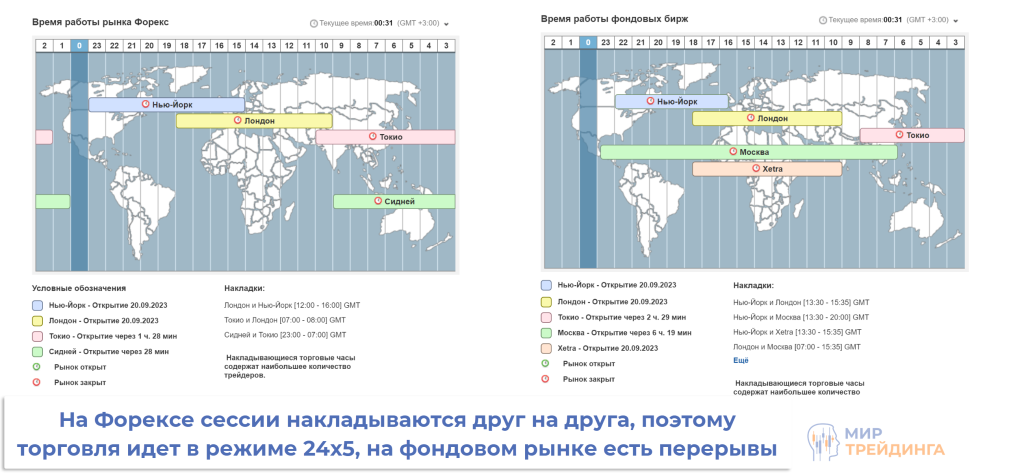Click yellow Лондон swatch in Forex legend
Image resolution: width=1024 pixels, height=473 pixels.
click(x=38, y=321)
